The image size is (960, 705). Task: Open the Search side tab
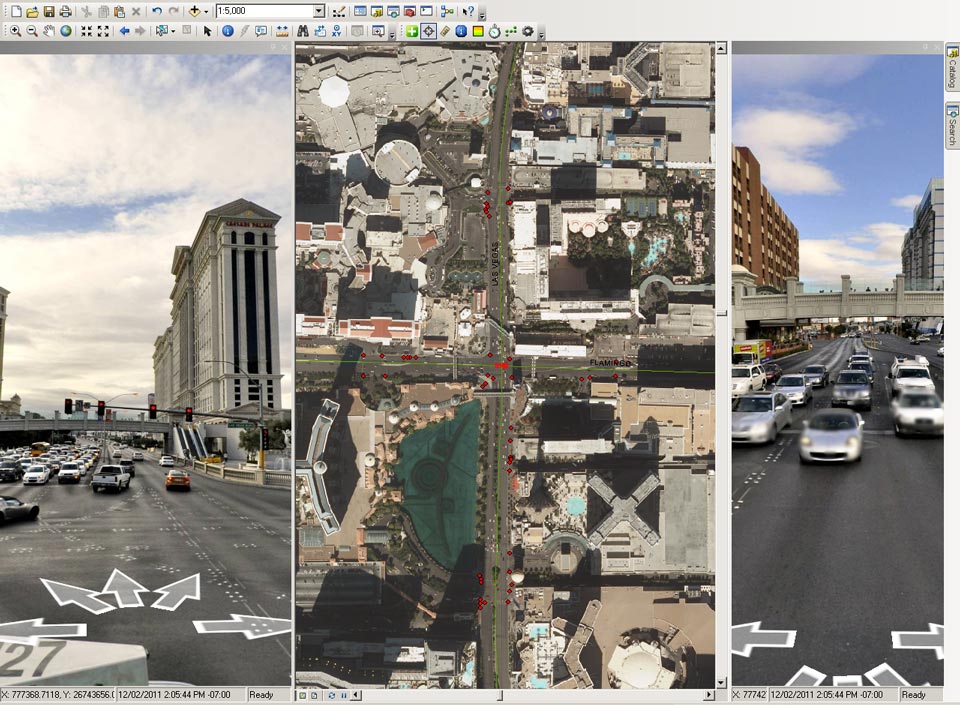point(952,125)
